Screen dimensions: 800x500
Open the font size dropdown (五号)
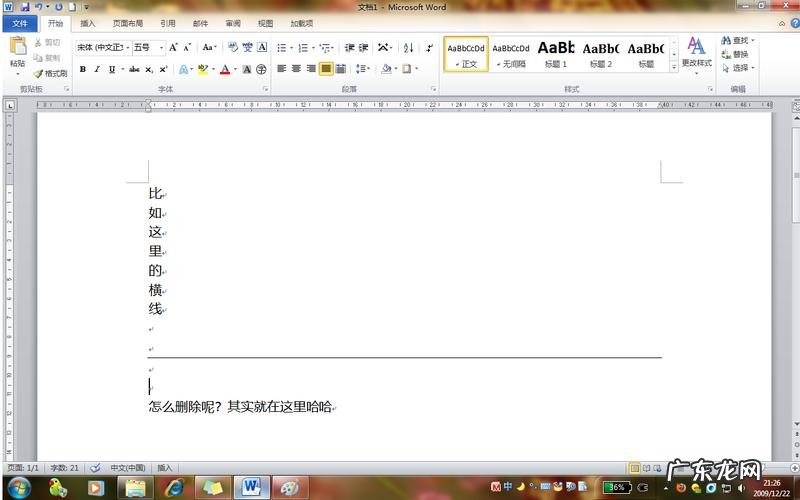(x=148, y=47)
